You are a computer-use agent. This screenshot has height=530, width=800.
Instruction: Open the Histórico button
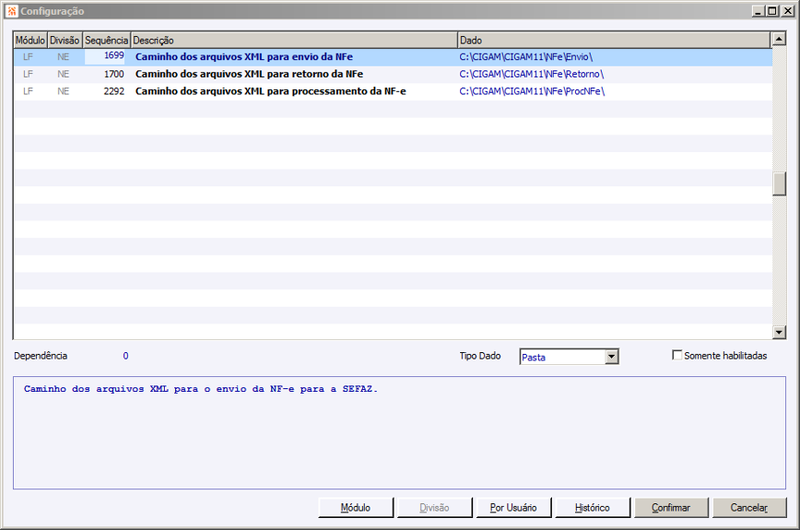coord(592,508)
